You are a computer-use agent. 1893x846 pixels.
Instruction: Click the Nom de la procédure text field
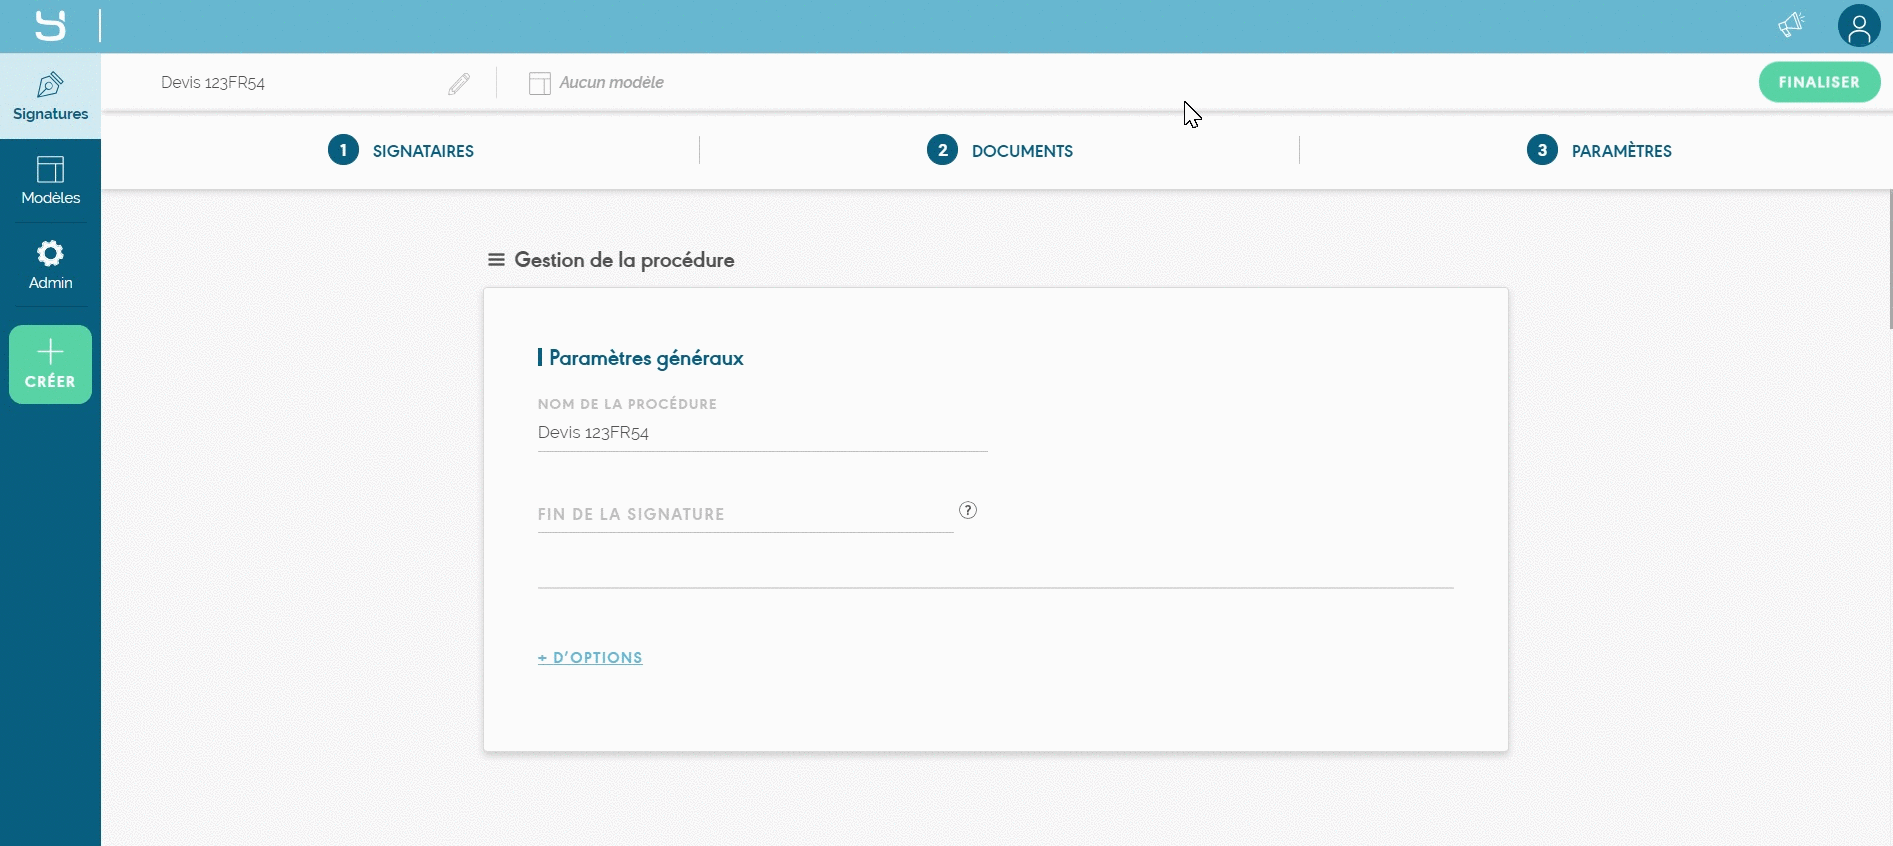click(x=762, y=433)
